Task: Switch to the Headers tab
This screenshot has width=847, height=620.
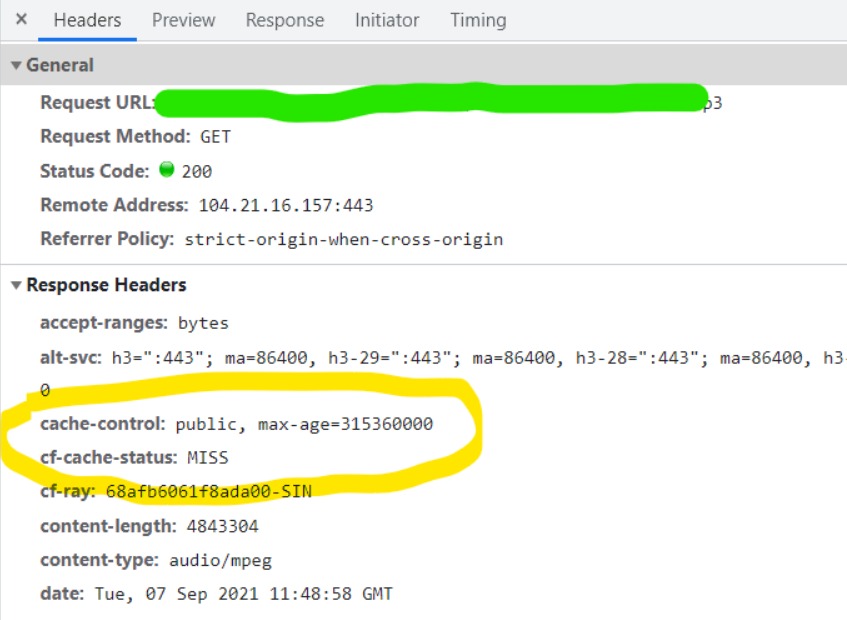Action: point(87,20)
